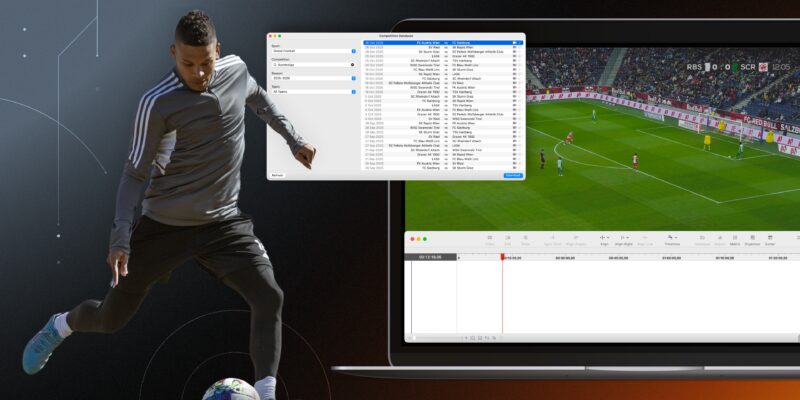Open the Organizer from the toolbar
The width and height of the screenshot is (800, 400).
click(752, 239)
